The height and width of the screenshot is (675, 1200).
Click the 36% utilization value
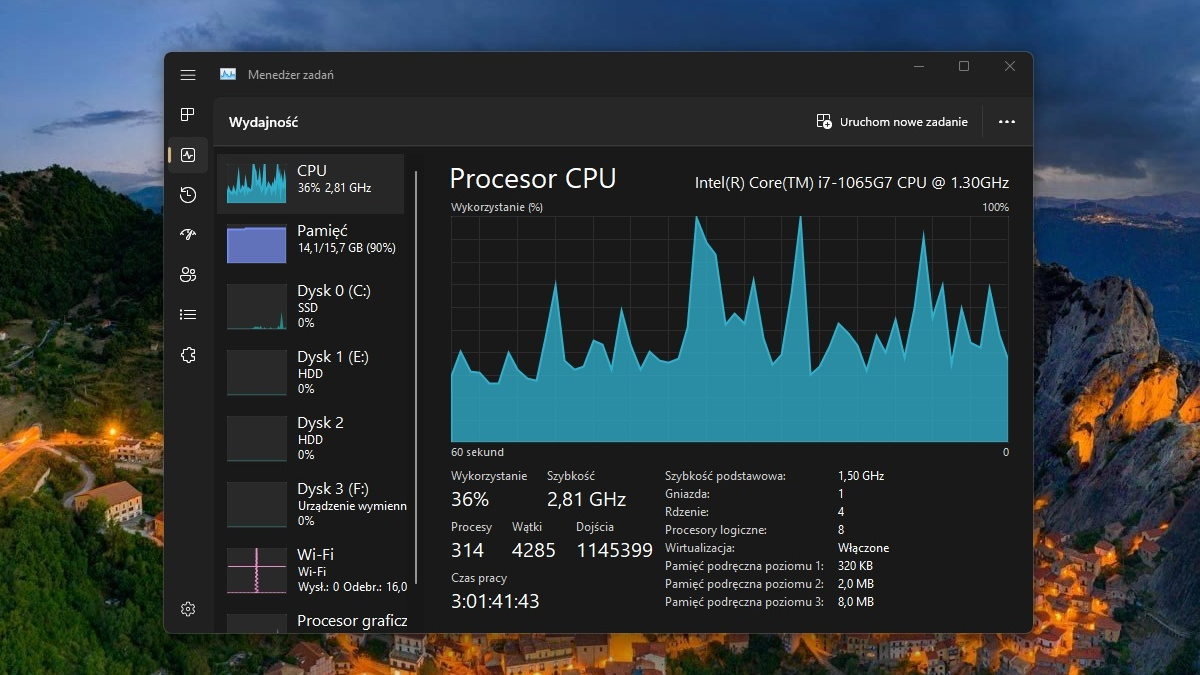click(x=470, y=499)
